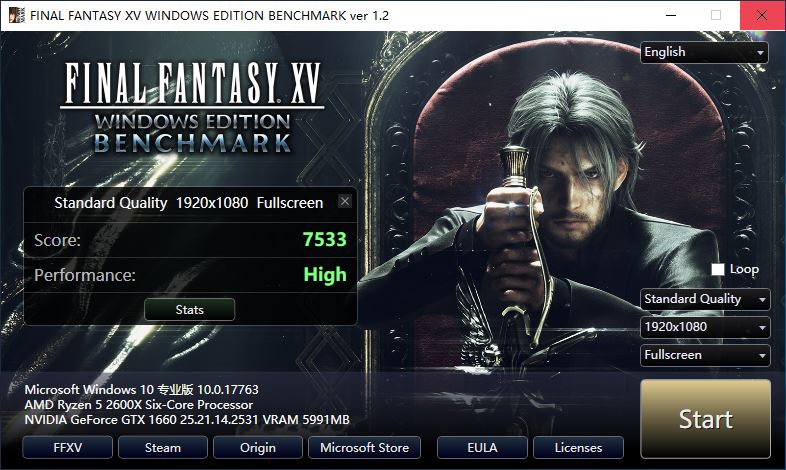Click the AMD Ryzen 5 2600X processor text
Viewport: 786px width, 470px height.
[139, 405]
